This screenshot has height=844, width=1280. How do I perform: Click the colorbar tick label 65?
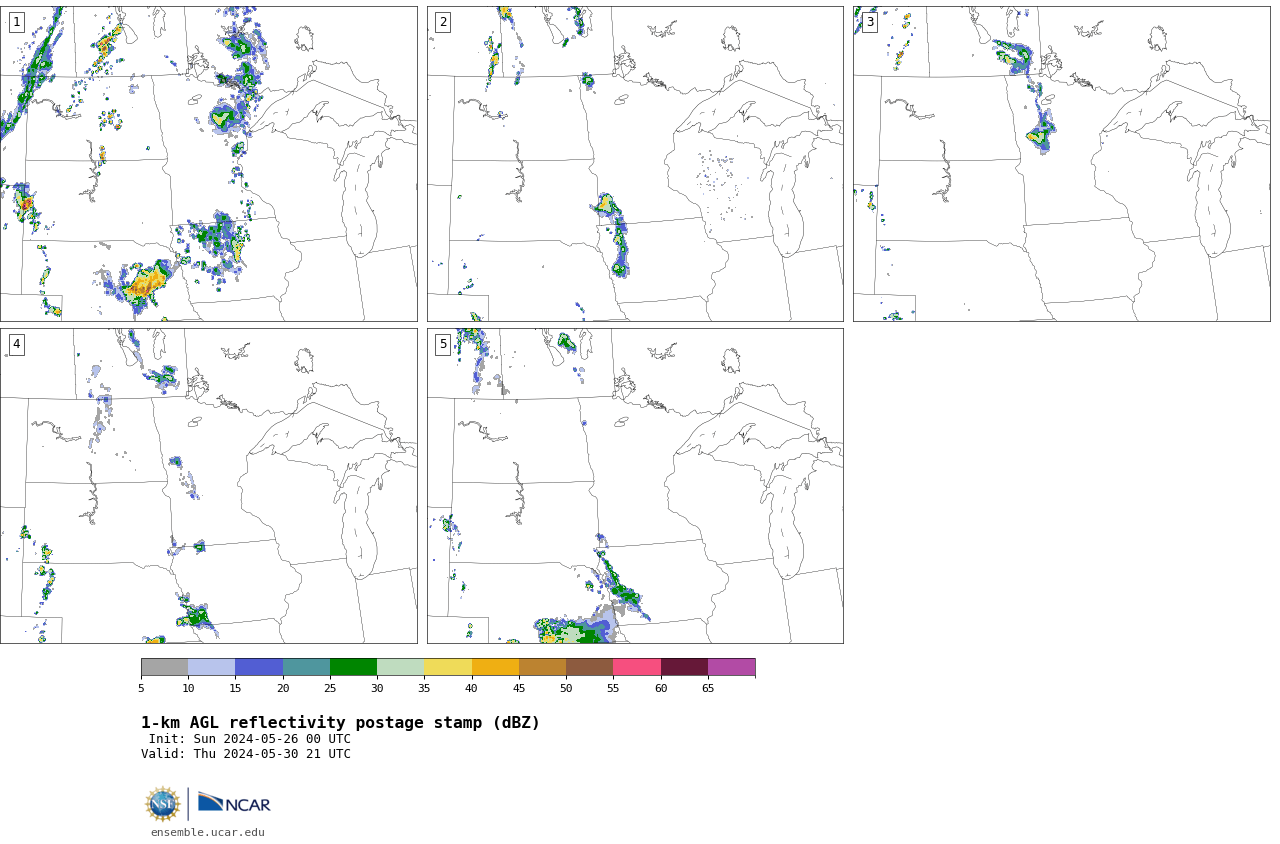pyautogui.click(x=708, y=688)
